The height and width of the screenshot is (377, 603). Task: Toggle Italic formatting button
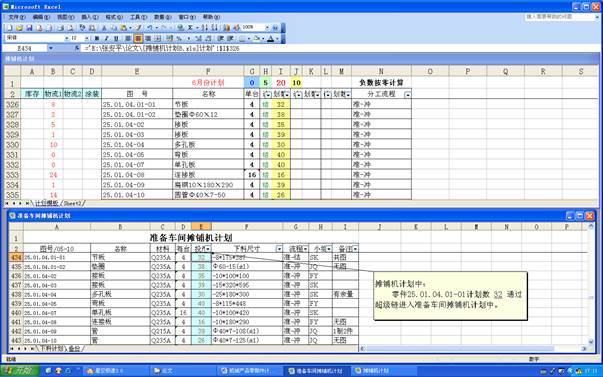click(107, 38)
